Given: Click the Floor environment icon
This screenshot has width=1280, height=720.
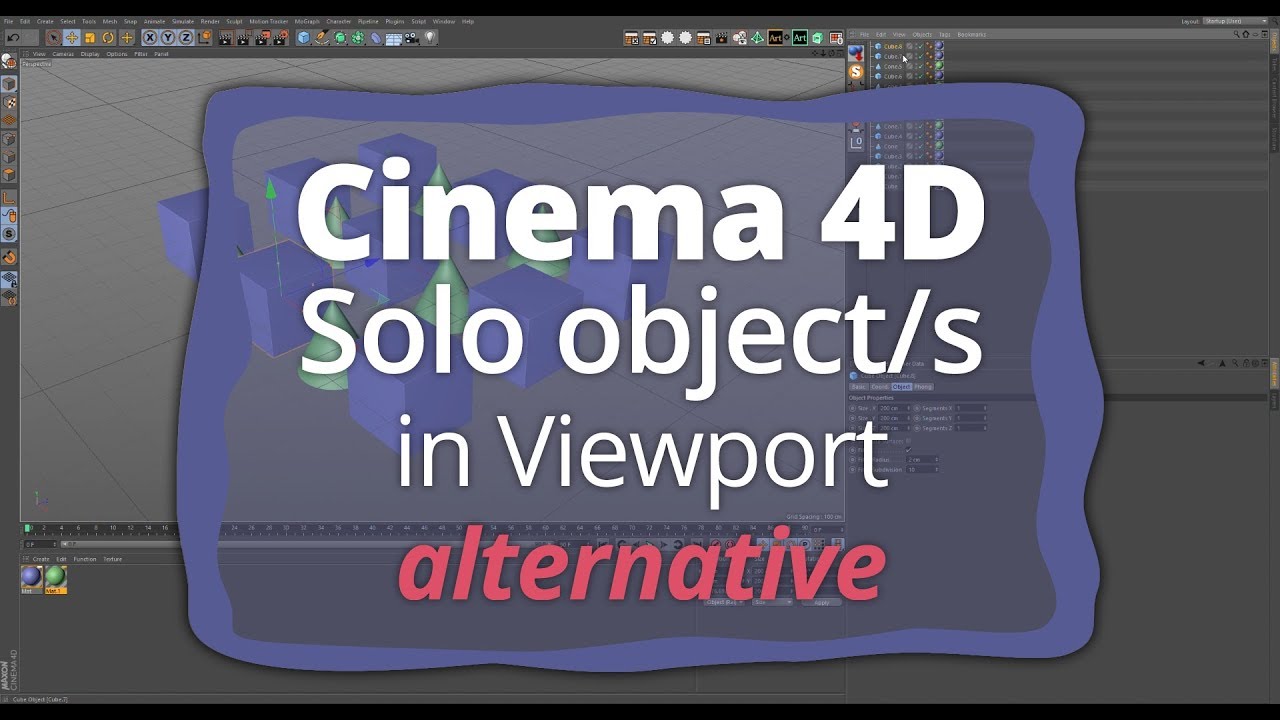Looking at the screenshot, I should click(x=394, y=37).
